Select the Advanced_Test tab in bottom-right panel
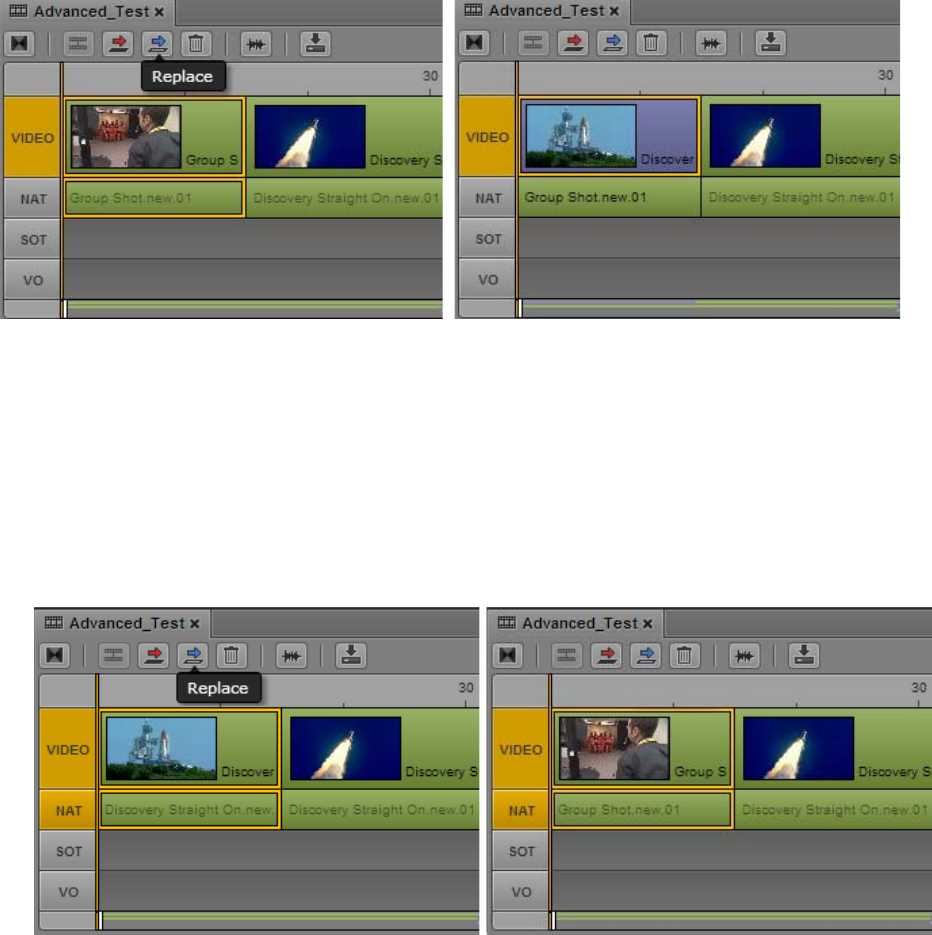This screenshot has width=932, height=935. (575, 623)
